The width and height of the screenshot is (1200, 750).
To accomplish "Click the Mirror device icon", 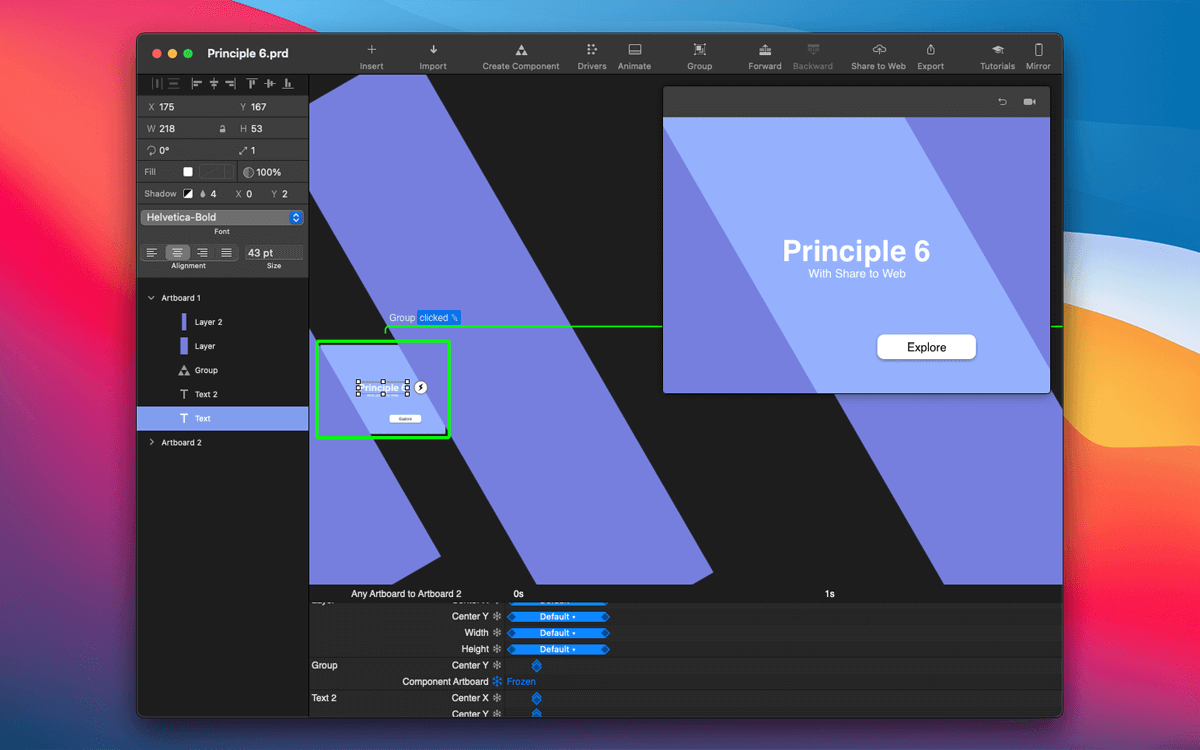I will click(1038, 50).
